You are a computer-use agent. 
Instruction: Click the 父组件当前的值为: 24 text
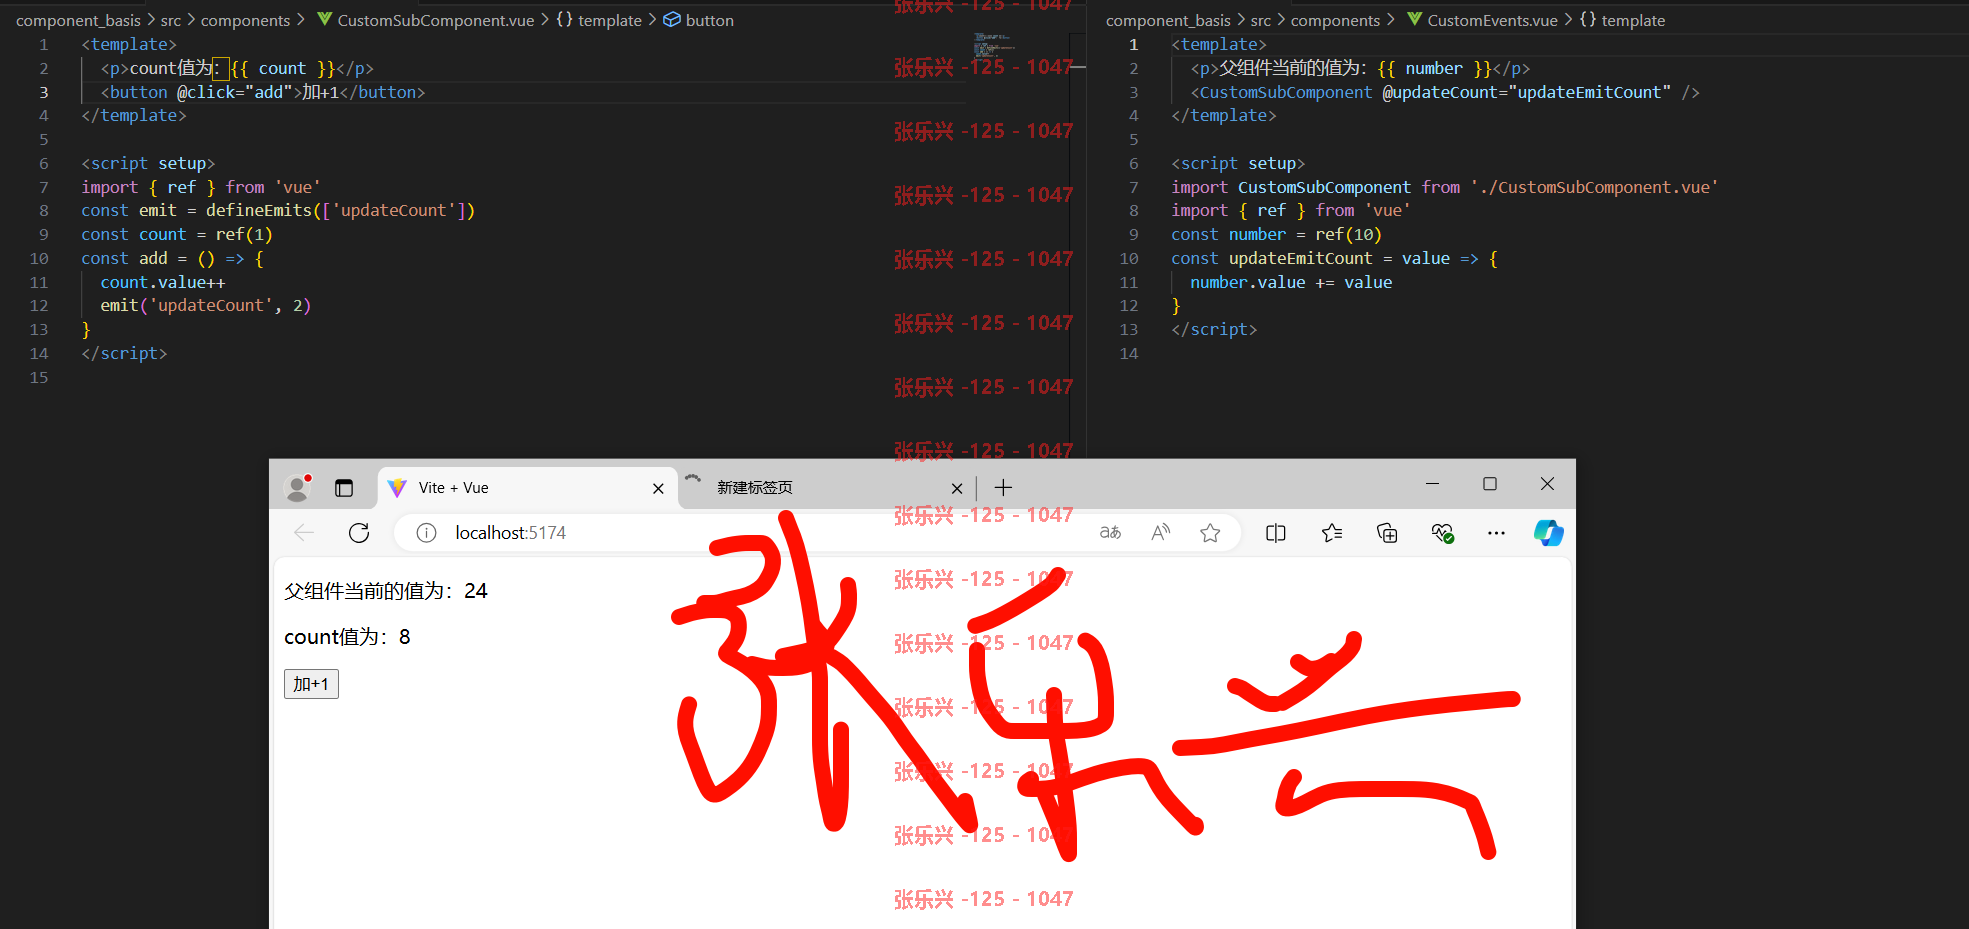coord(386,591)
